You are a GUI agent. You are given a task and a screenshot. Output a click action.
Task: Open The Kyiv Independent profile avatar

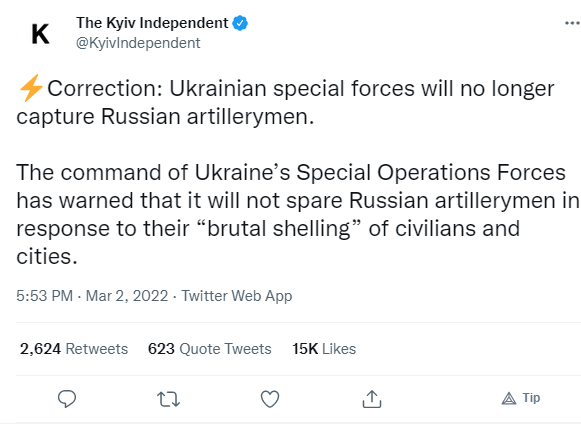tap(40, 34)
